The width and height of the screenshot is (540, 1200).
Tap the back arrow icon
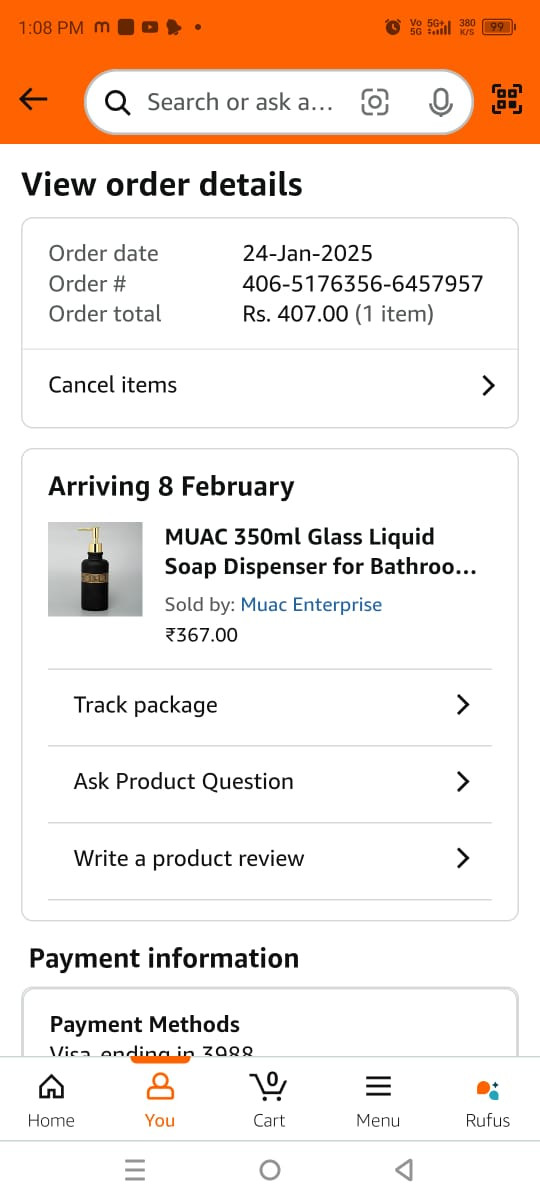point(33,99)
